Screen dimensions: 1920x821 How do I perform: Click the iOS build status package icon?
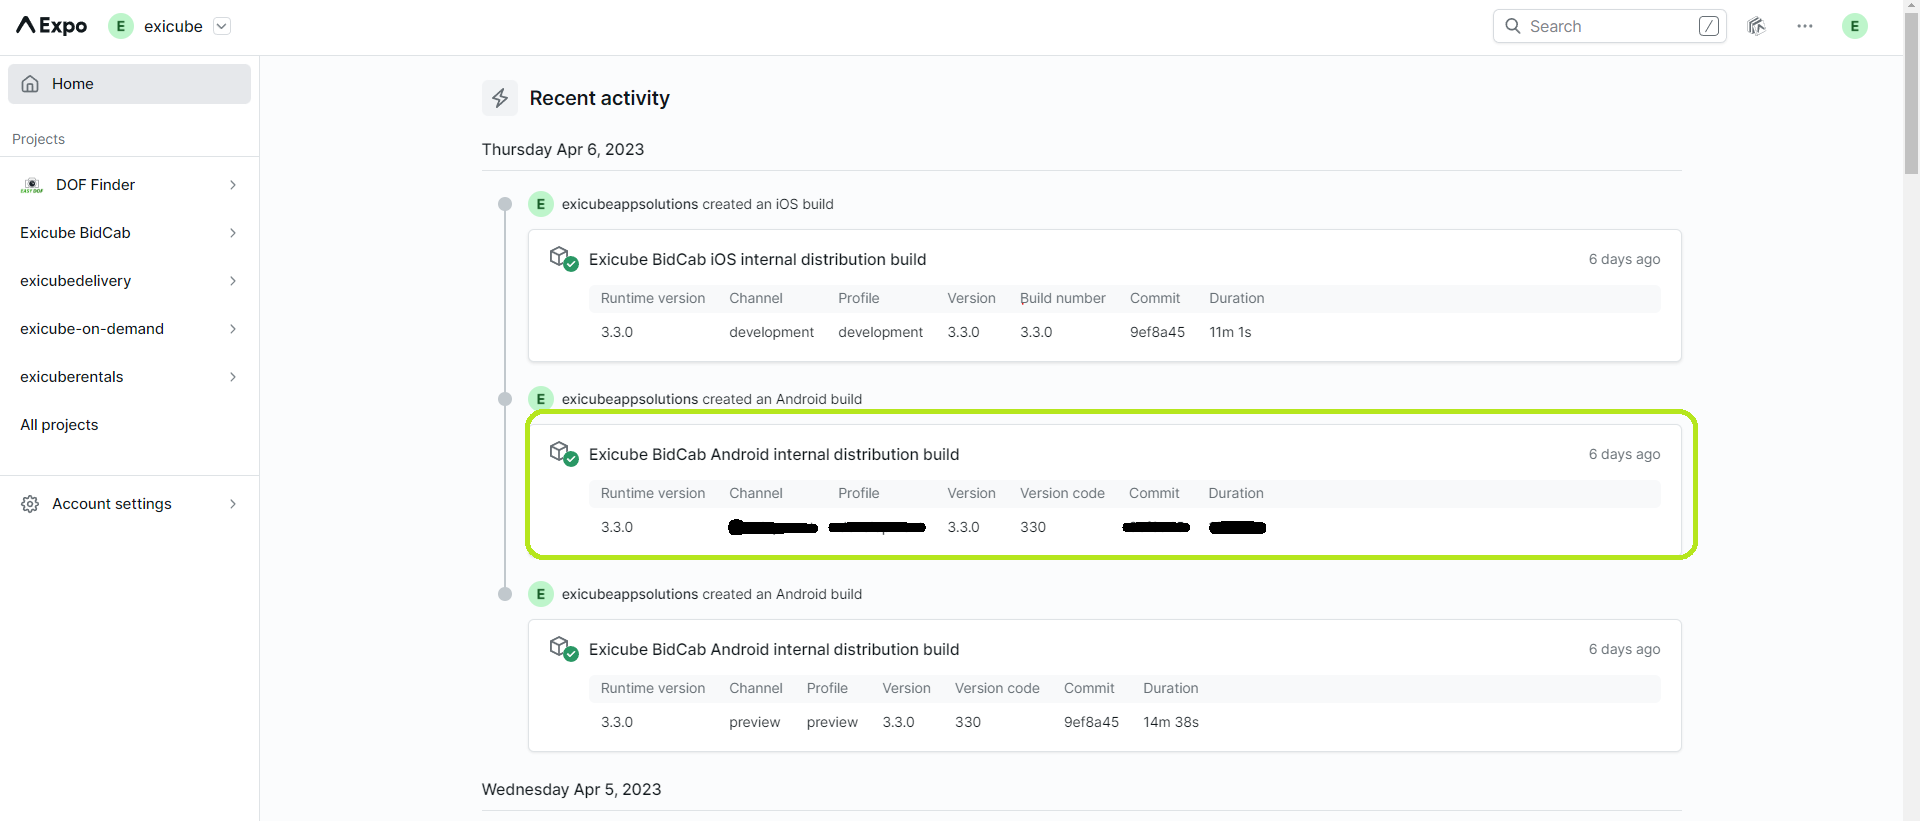563,258
